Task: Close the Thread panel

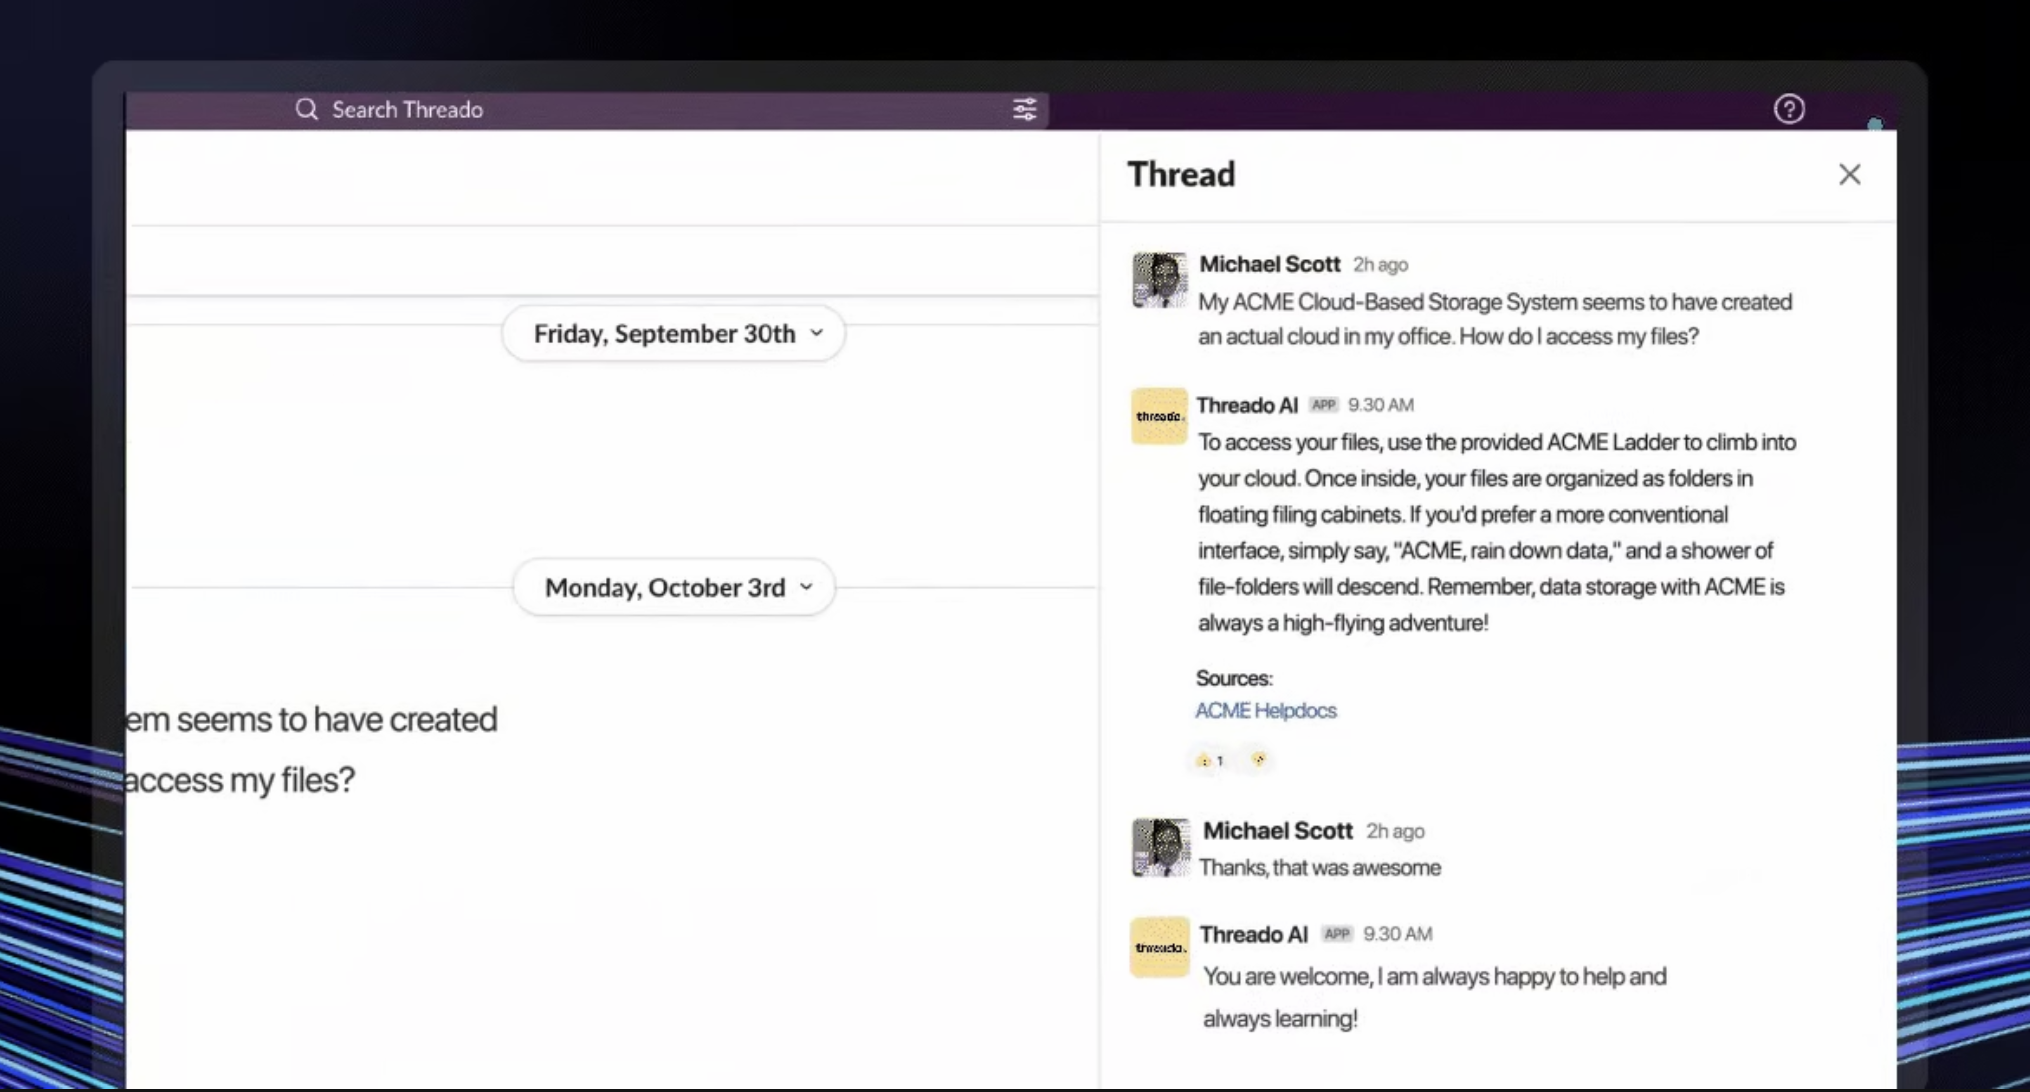Action: [1849, 174]
